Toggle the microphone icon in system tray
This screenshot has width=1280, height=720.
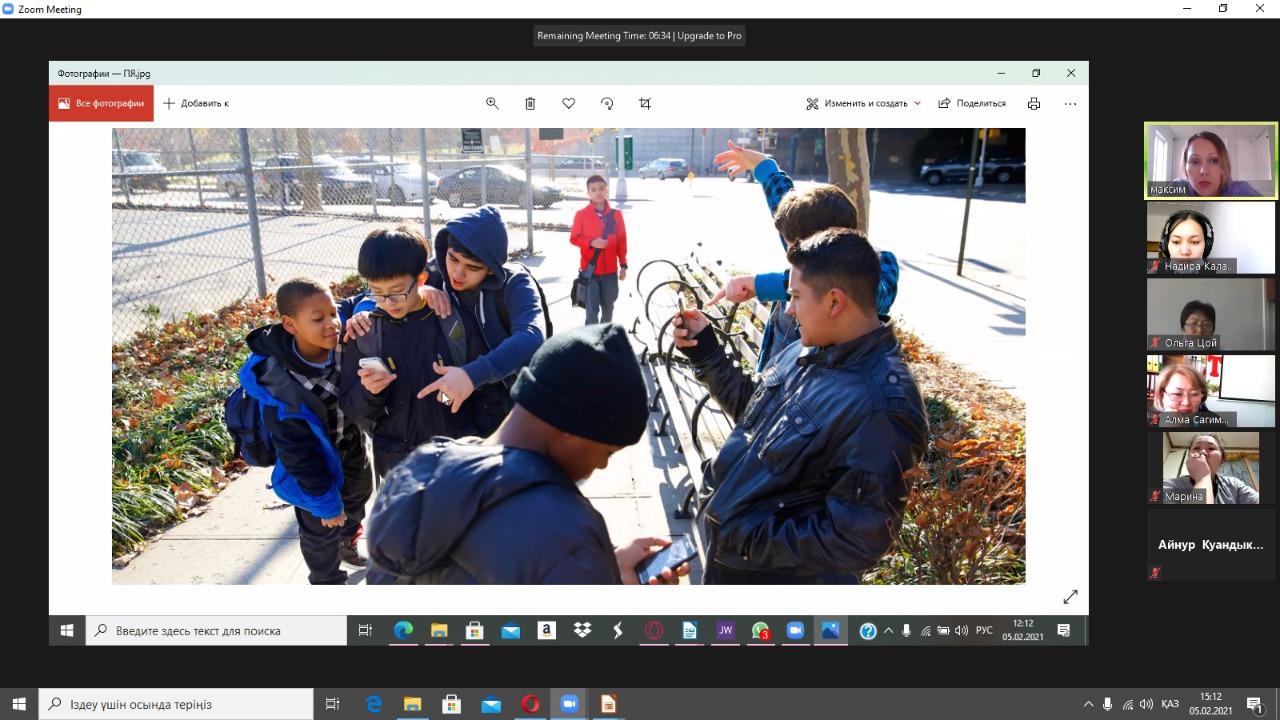click(1107, 704)
